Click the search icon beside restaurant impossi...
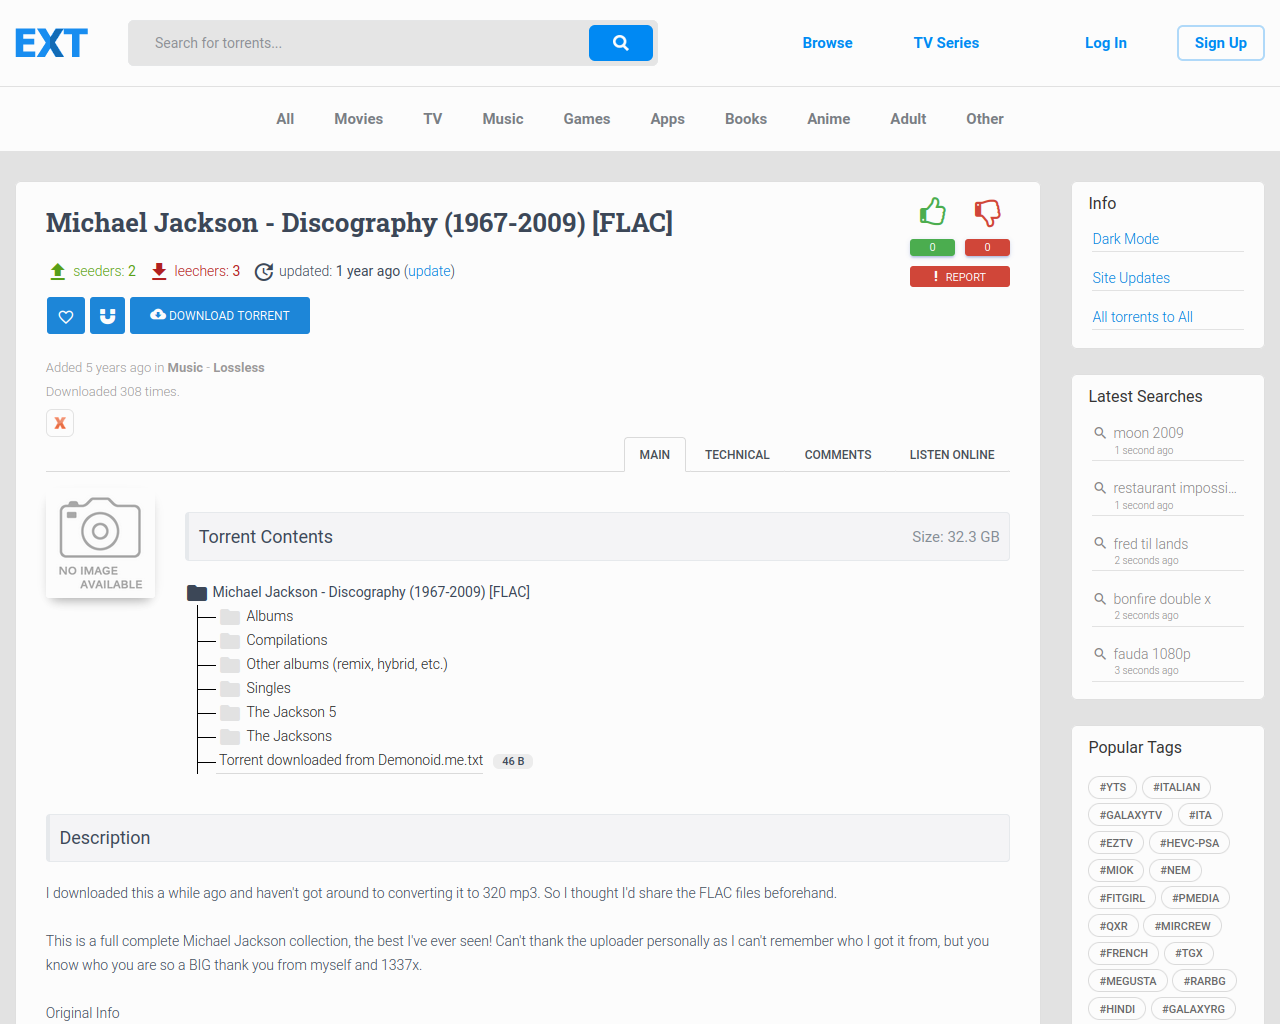The image size is (1280, 1024). pos(1100,488)
